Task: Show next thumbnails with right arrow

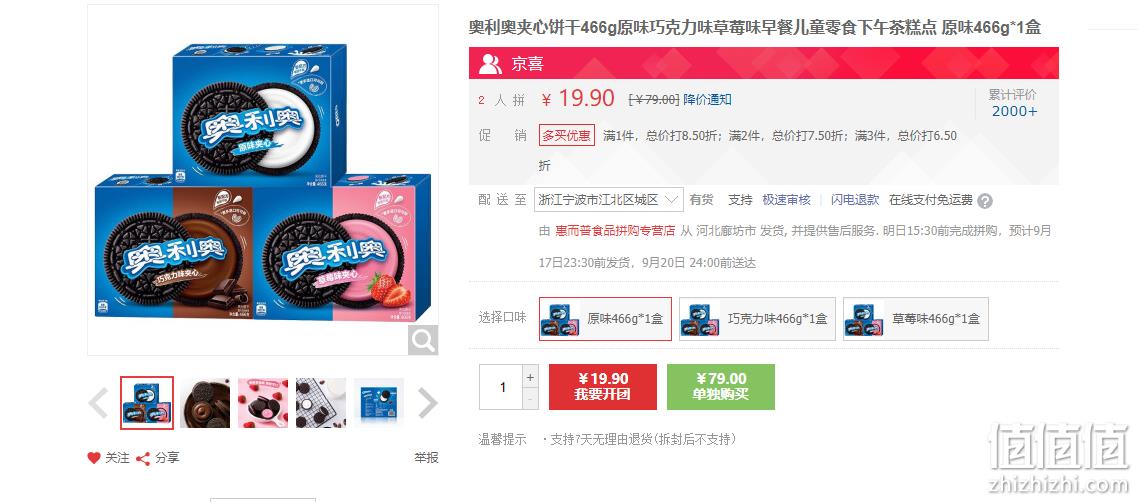Action: (427, 403)
